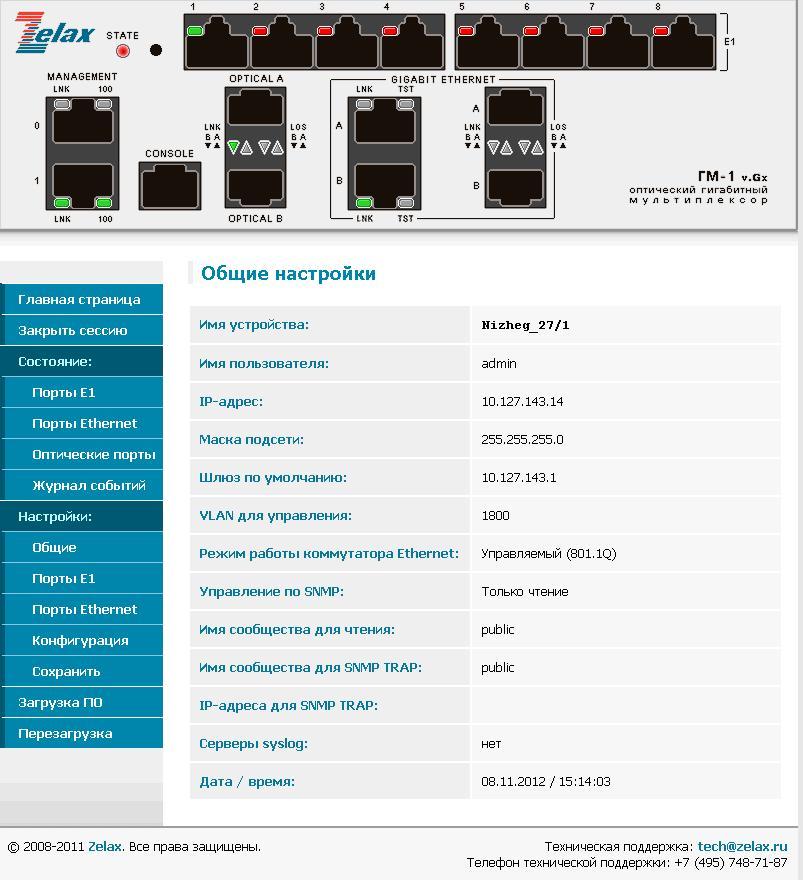Click Gigabit Ethernet RJ45 port A

point(384,121)
